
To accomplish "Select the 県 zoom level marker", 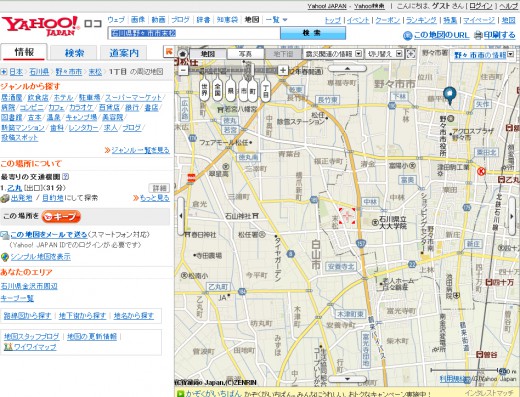I will [x=230, y=90].
